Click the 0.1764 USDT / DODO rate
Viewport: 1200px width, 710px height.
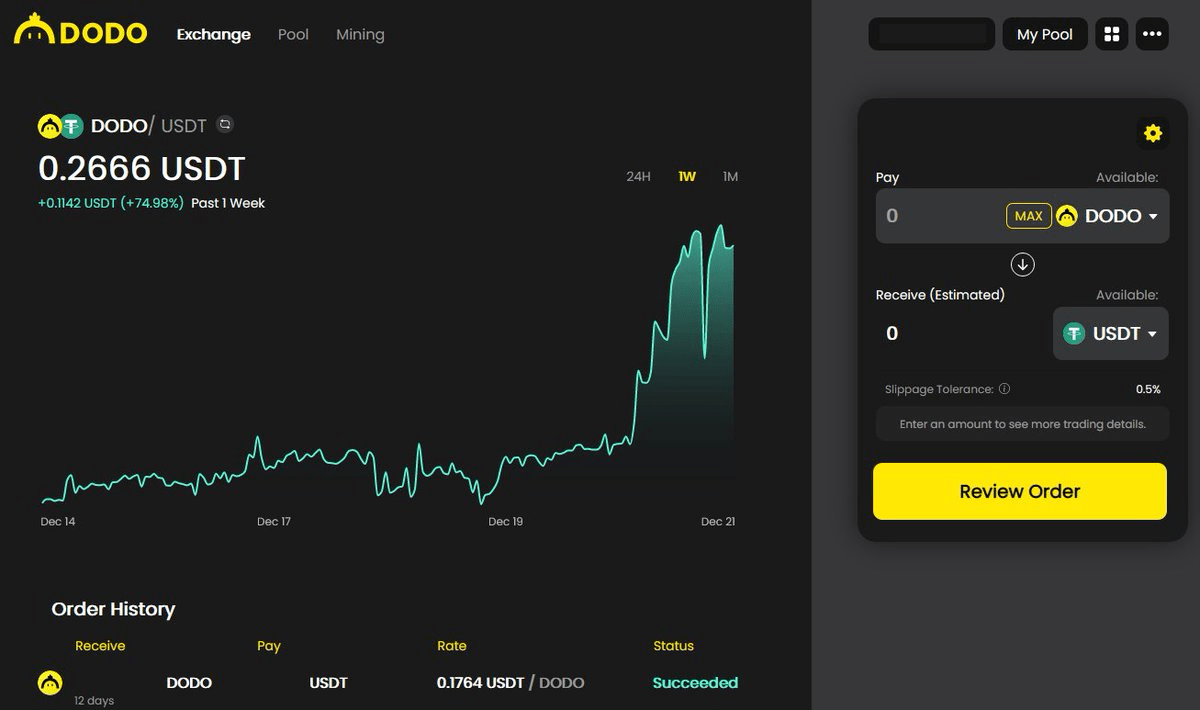510,683
